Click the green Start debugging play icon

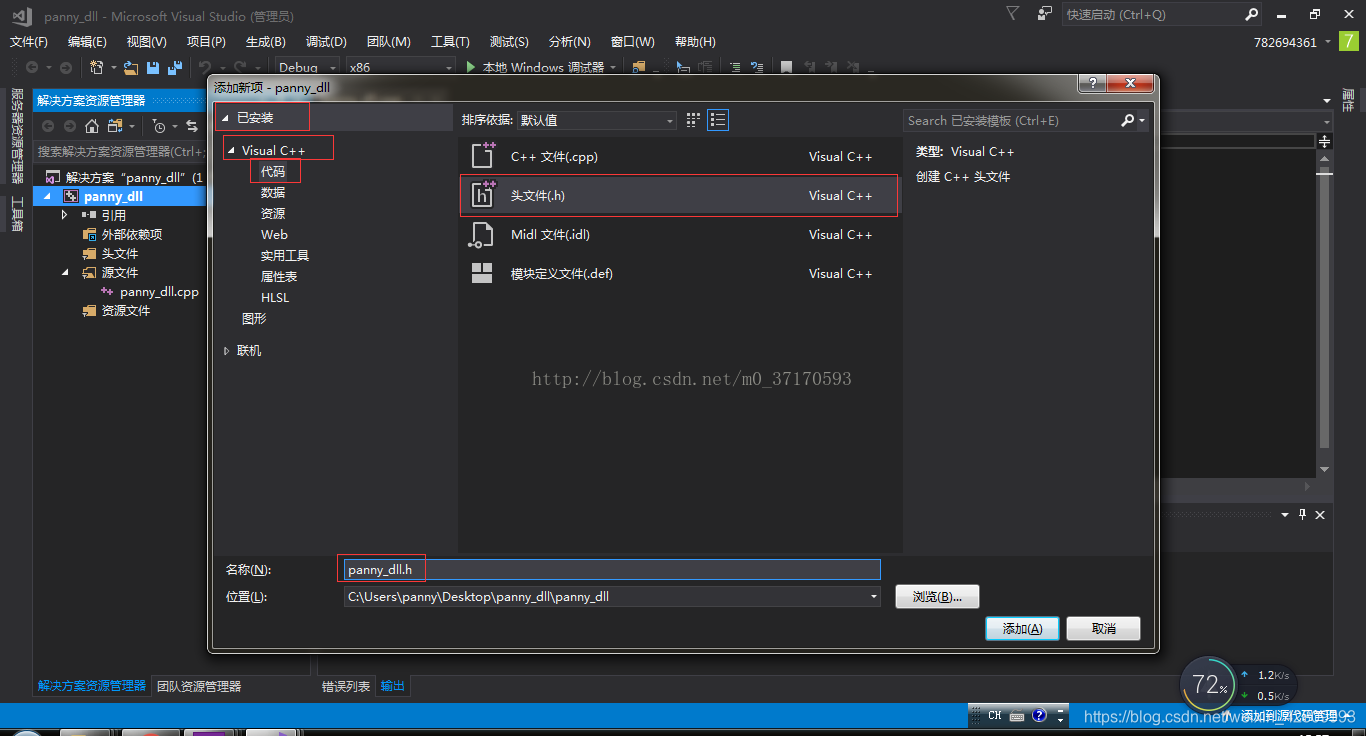point(471,67)
